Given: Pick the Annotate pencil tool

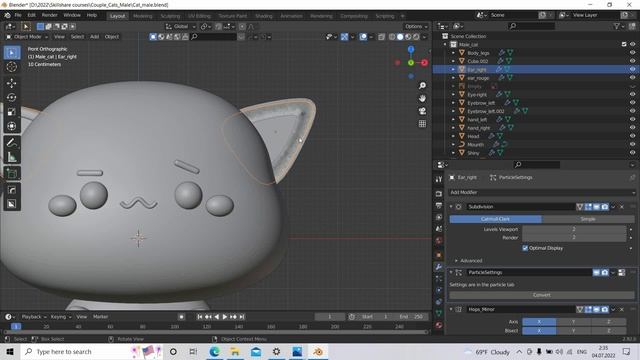Looking at the screenshot, I should tap(12, 142).
